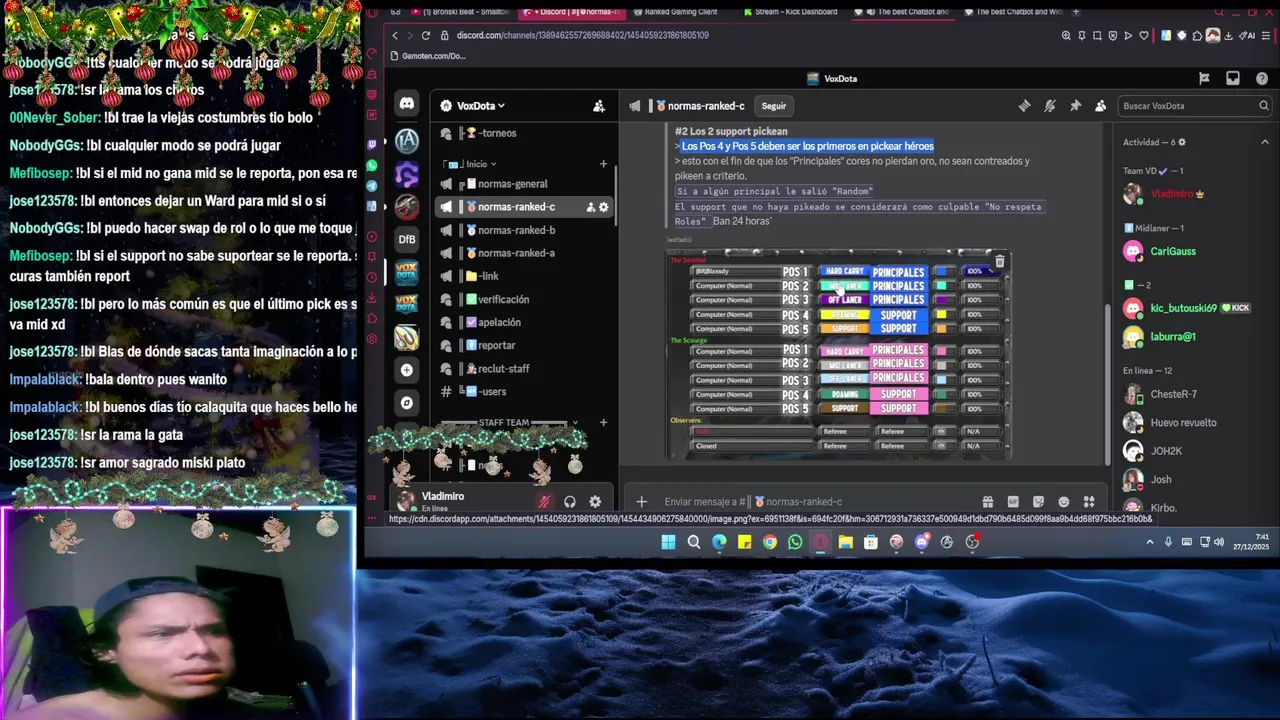Open Opera sidebar settings gear
Image resolution: width=1280 pixels, height=720 pixels.
(373, 339)
